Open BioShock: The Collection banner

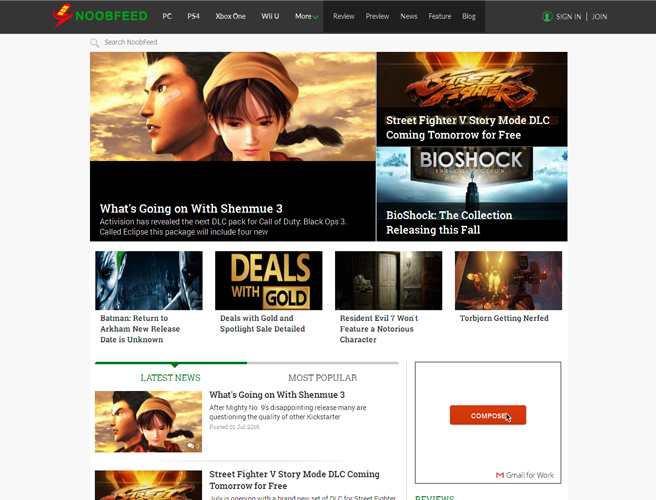[x=472, y=194]
